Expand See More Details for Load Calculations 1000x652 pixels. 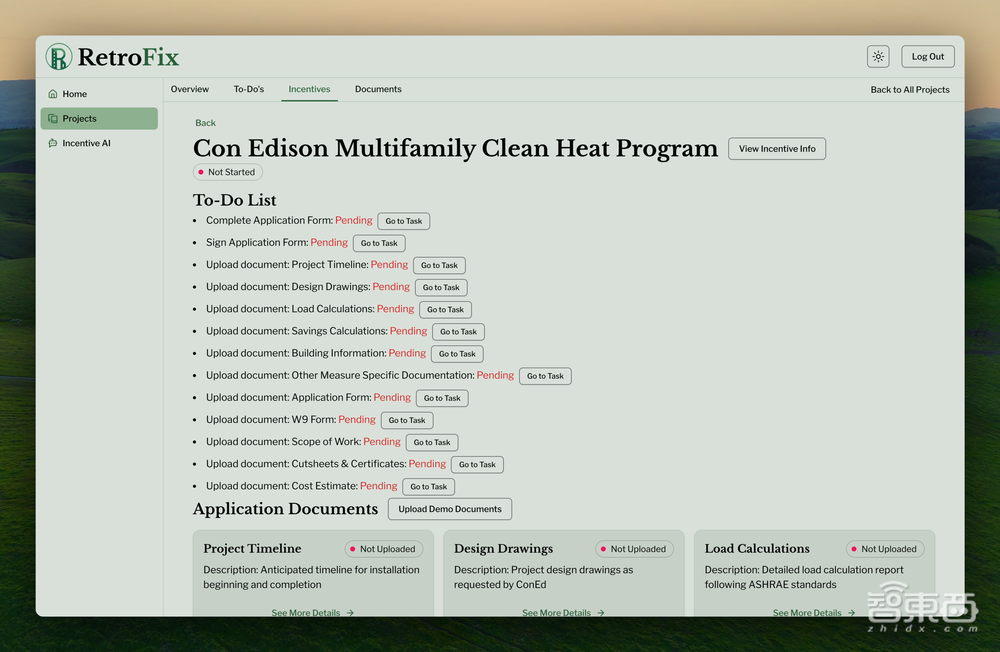pyautogui.click(x=814, y=613)
